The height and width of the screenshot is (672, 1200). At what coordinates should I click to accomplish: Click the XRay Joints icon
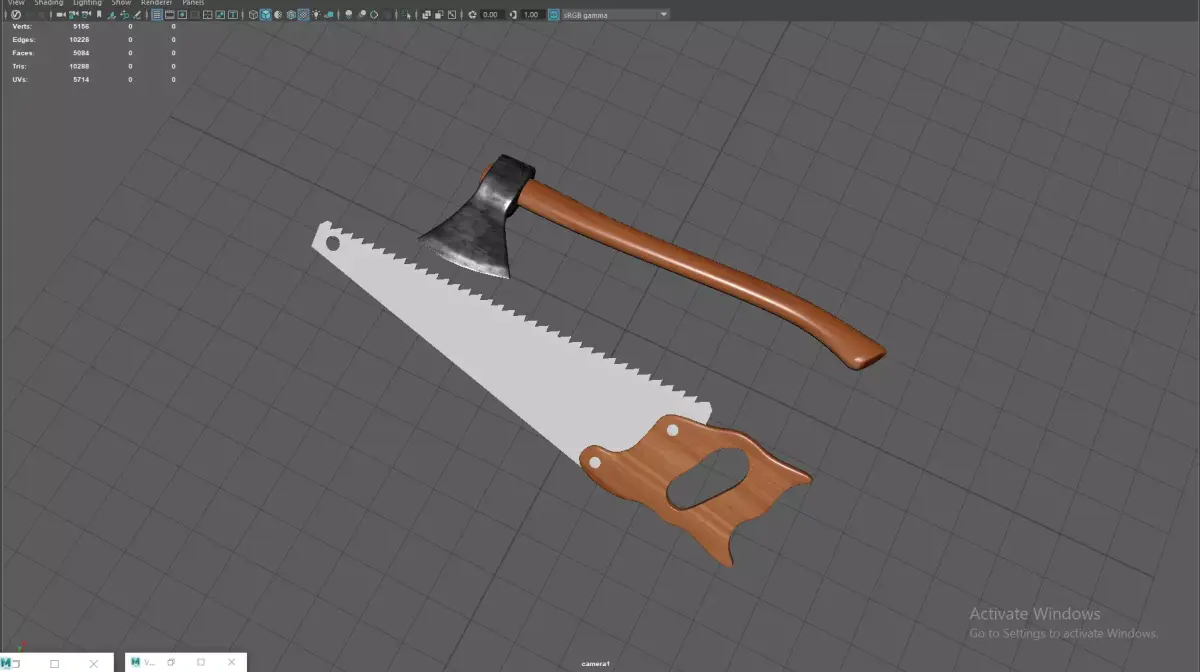(x=452, y=15)
